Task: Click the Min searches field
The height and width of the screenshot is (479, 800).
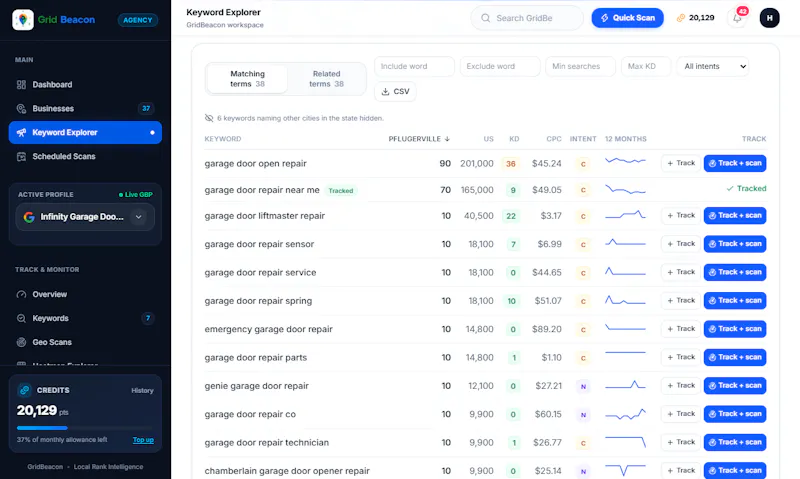Action: tap(581, 66)
